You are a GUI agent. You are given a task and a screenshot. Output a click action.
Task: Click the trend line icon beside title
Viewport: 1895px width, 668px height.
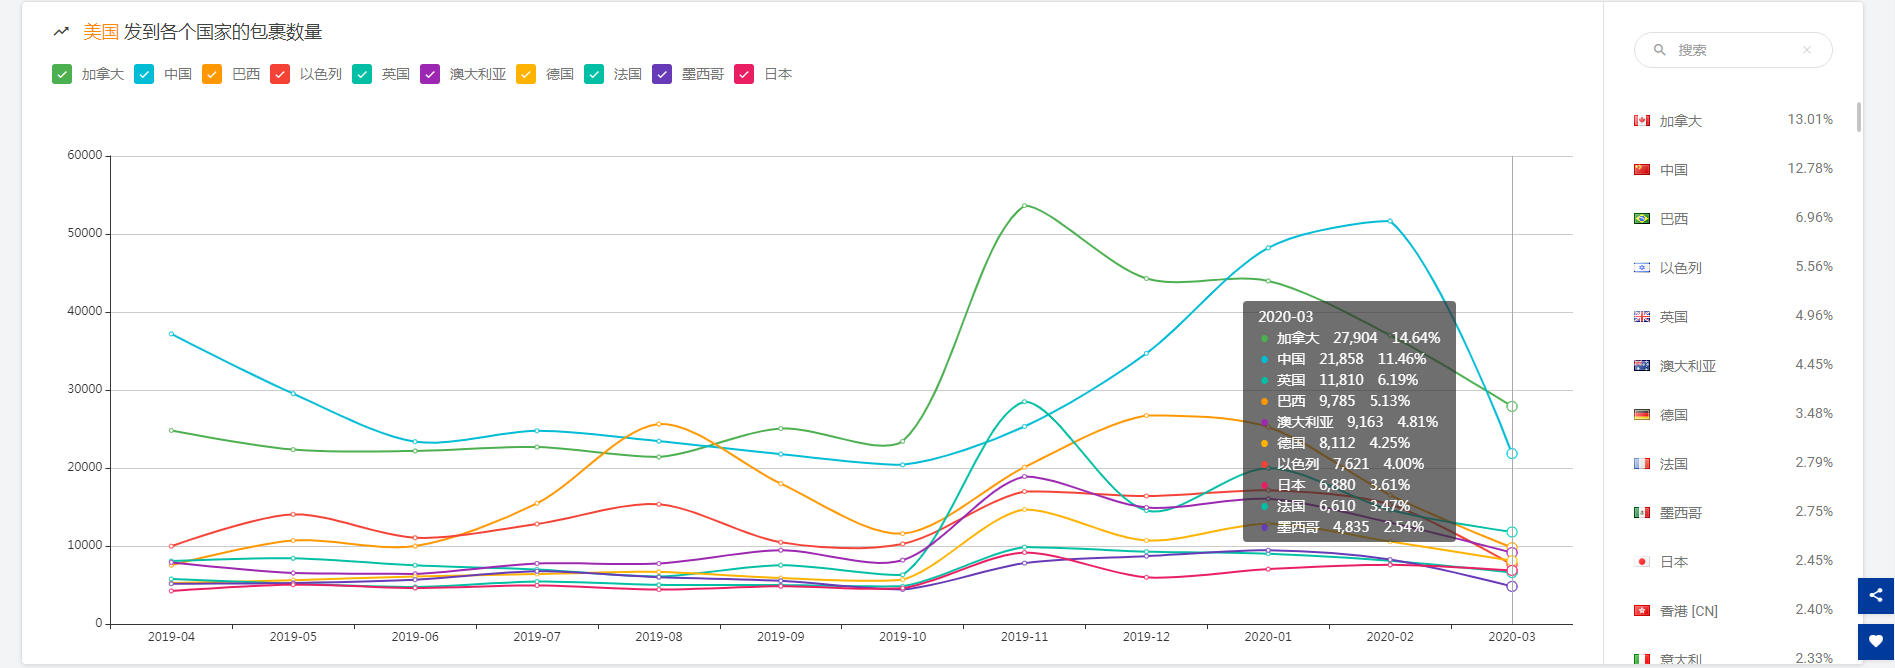(62, 32)
